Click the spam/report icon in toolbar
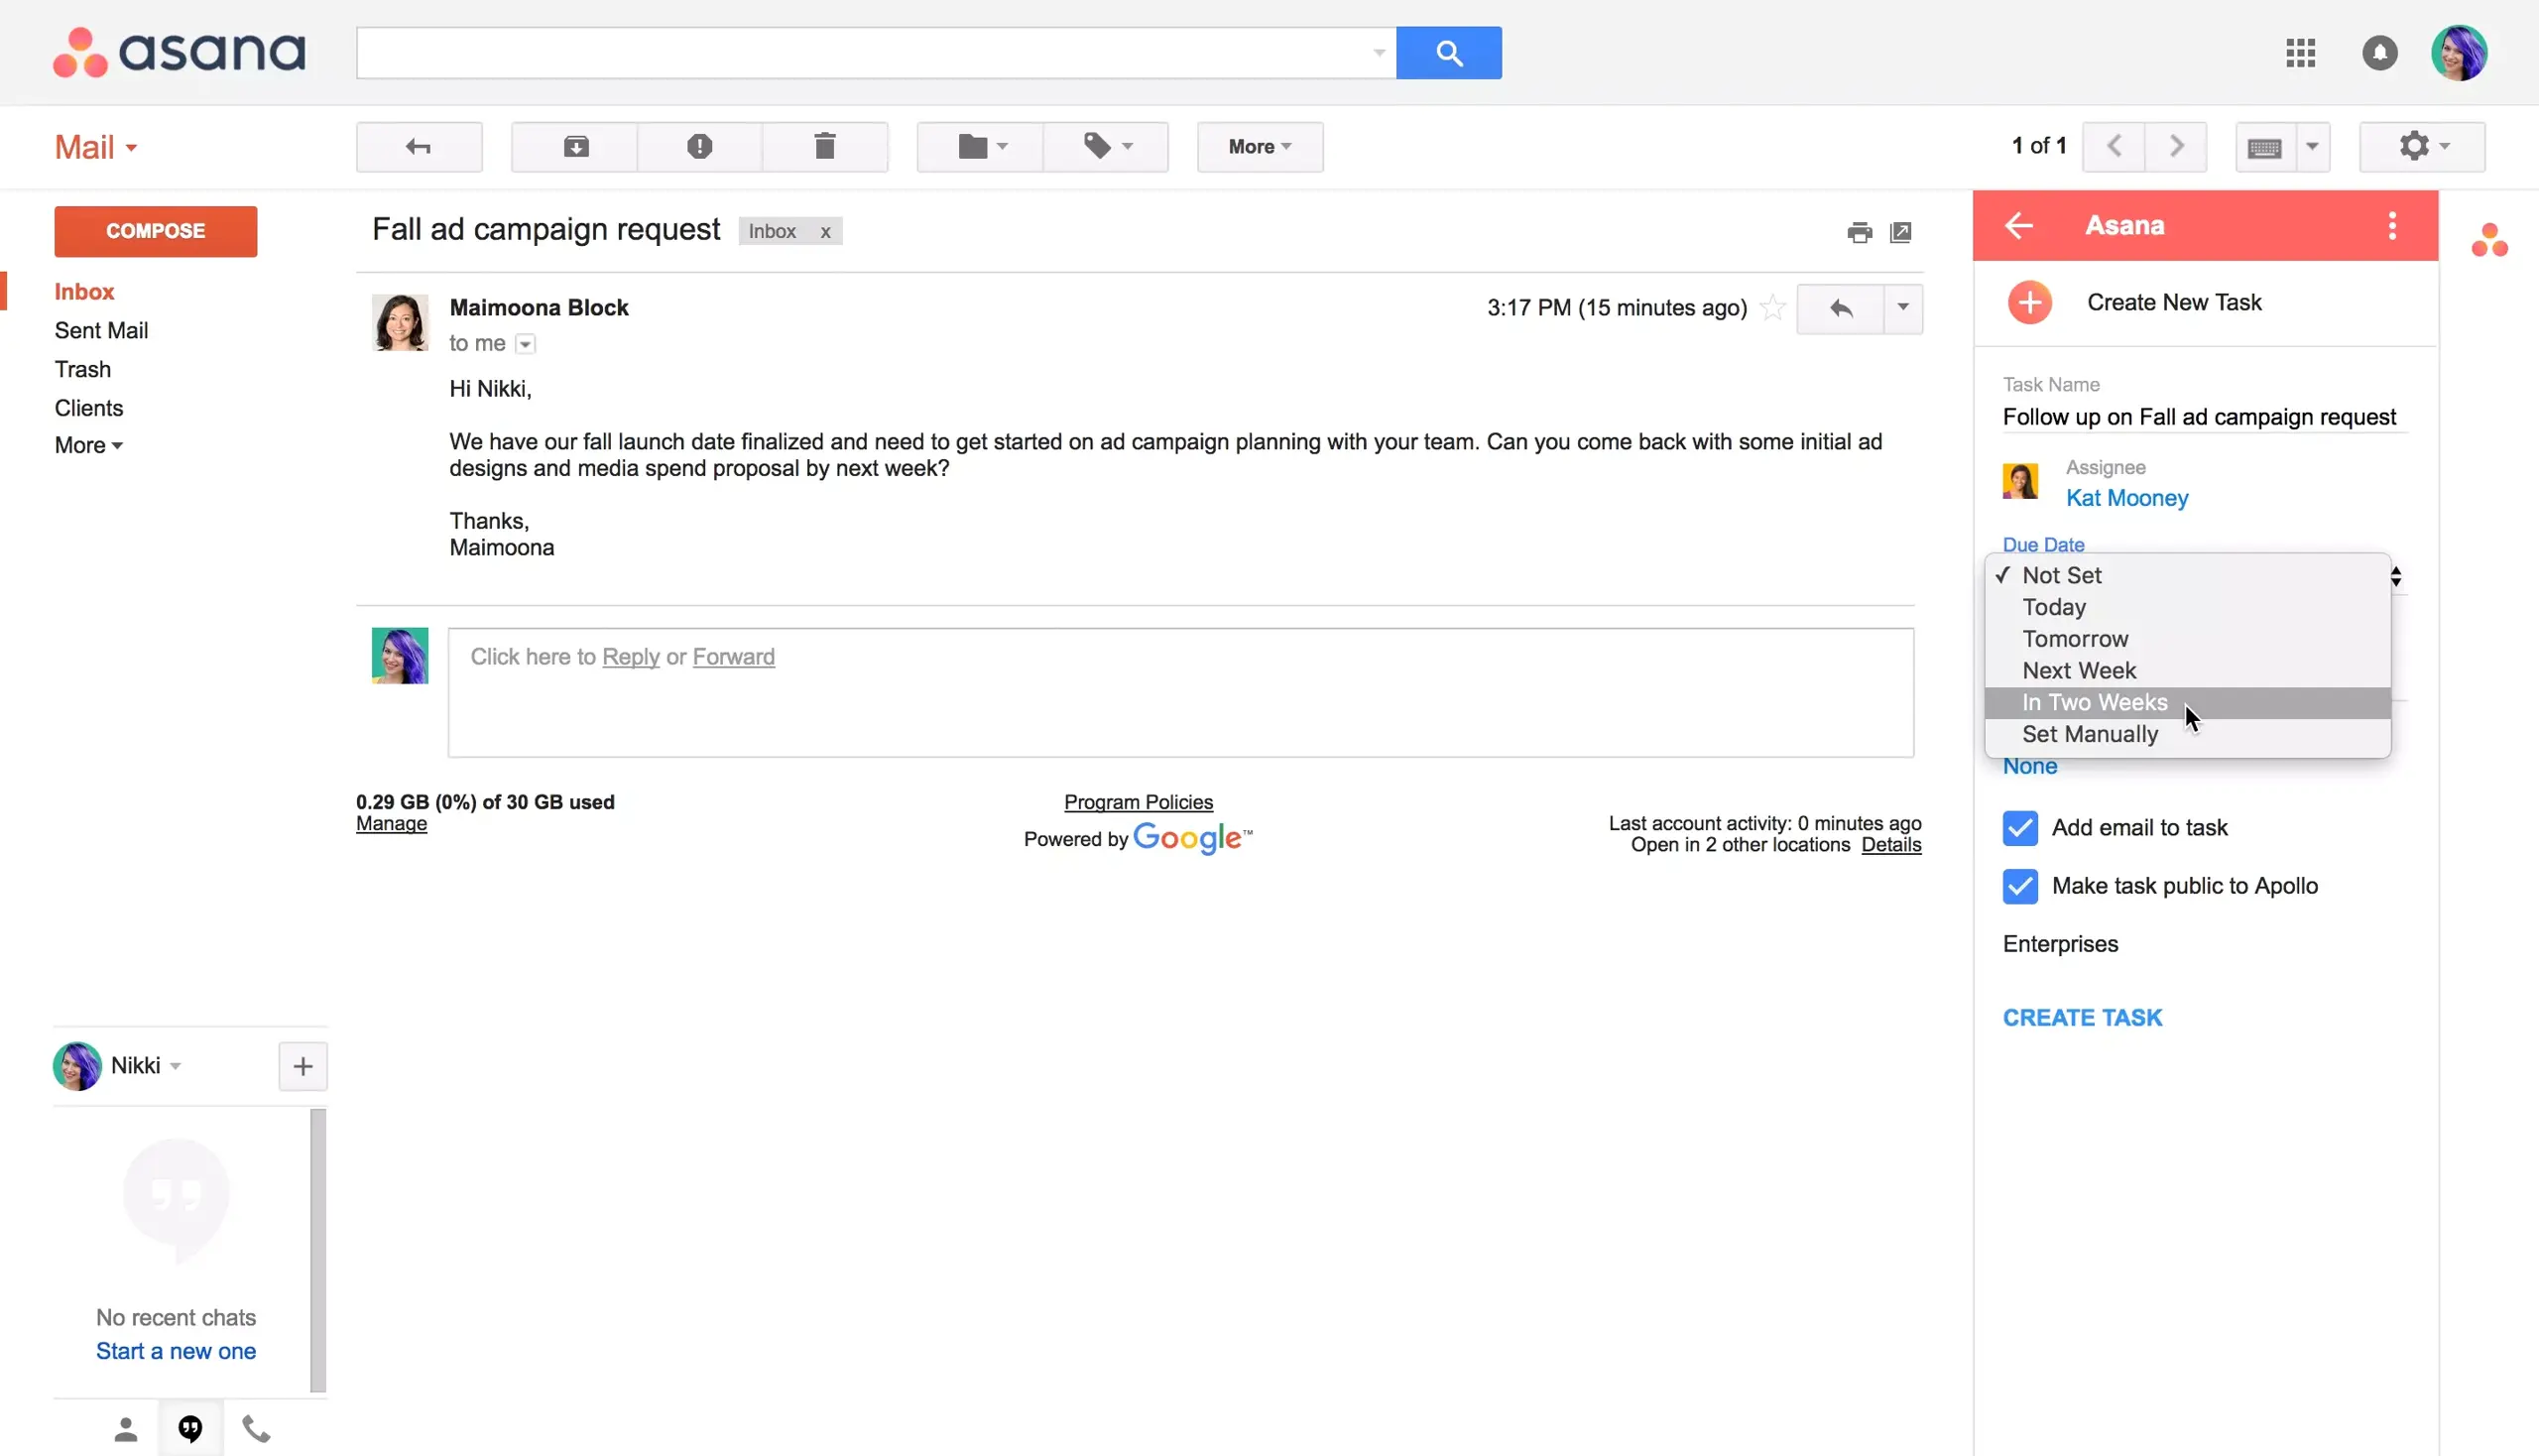Viewport: 2539px width, 1456px height. click(x=701, y=147)
